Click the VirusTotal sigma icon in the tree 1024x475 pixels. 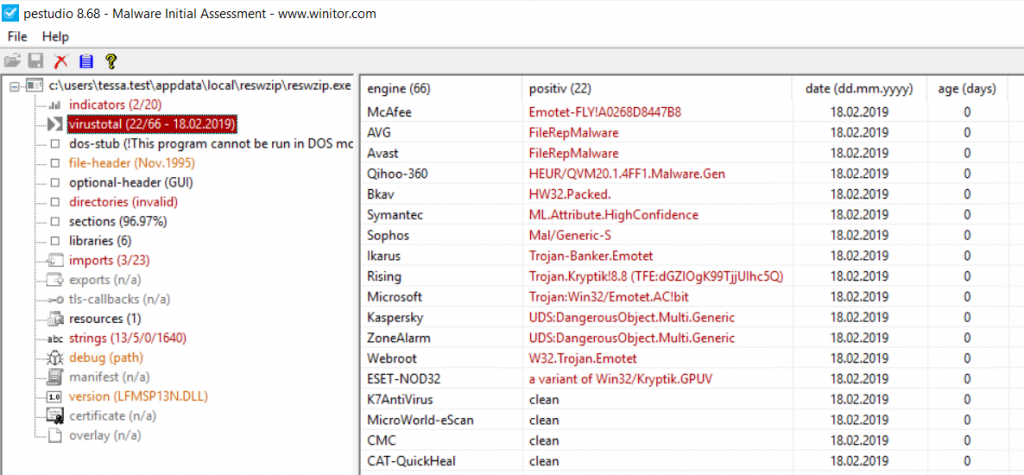click(56, 124)
